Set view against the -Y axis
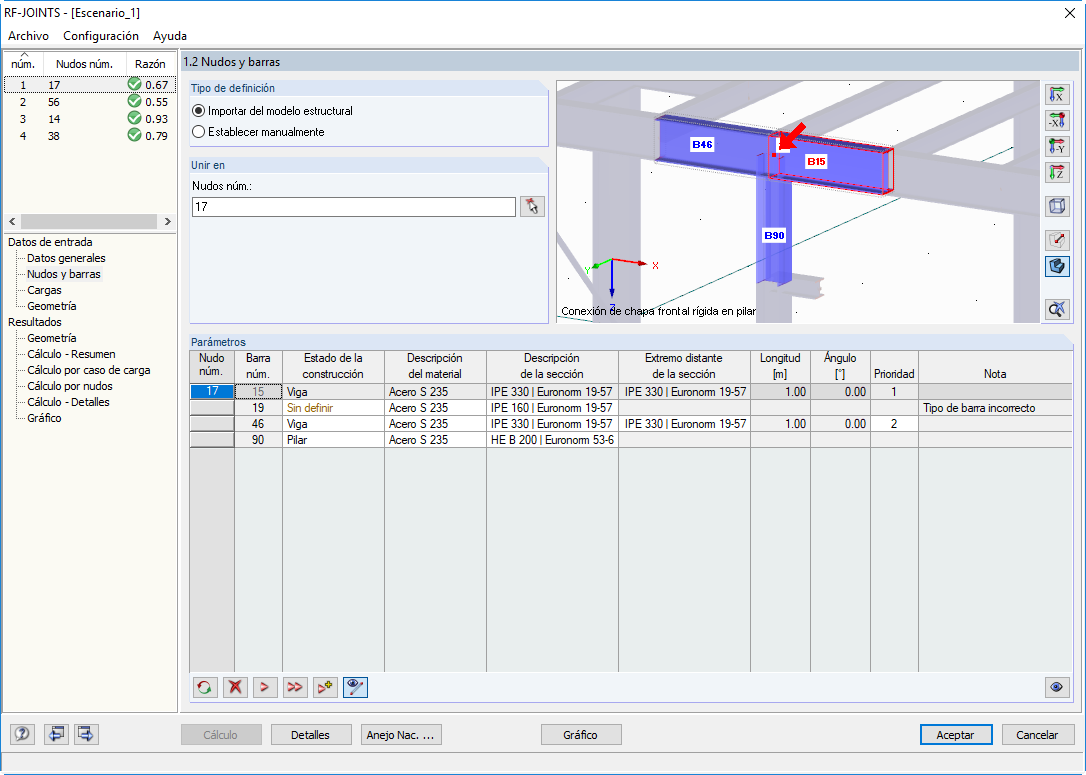 [1057, 146]
